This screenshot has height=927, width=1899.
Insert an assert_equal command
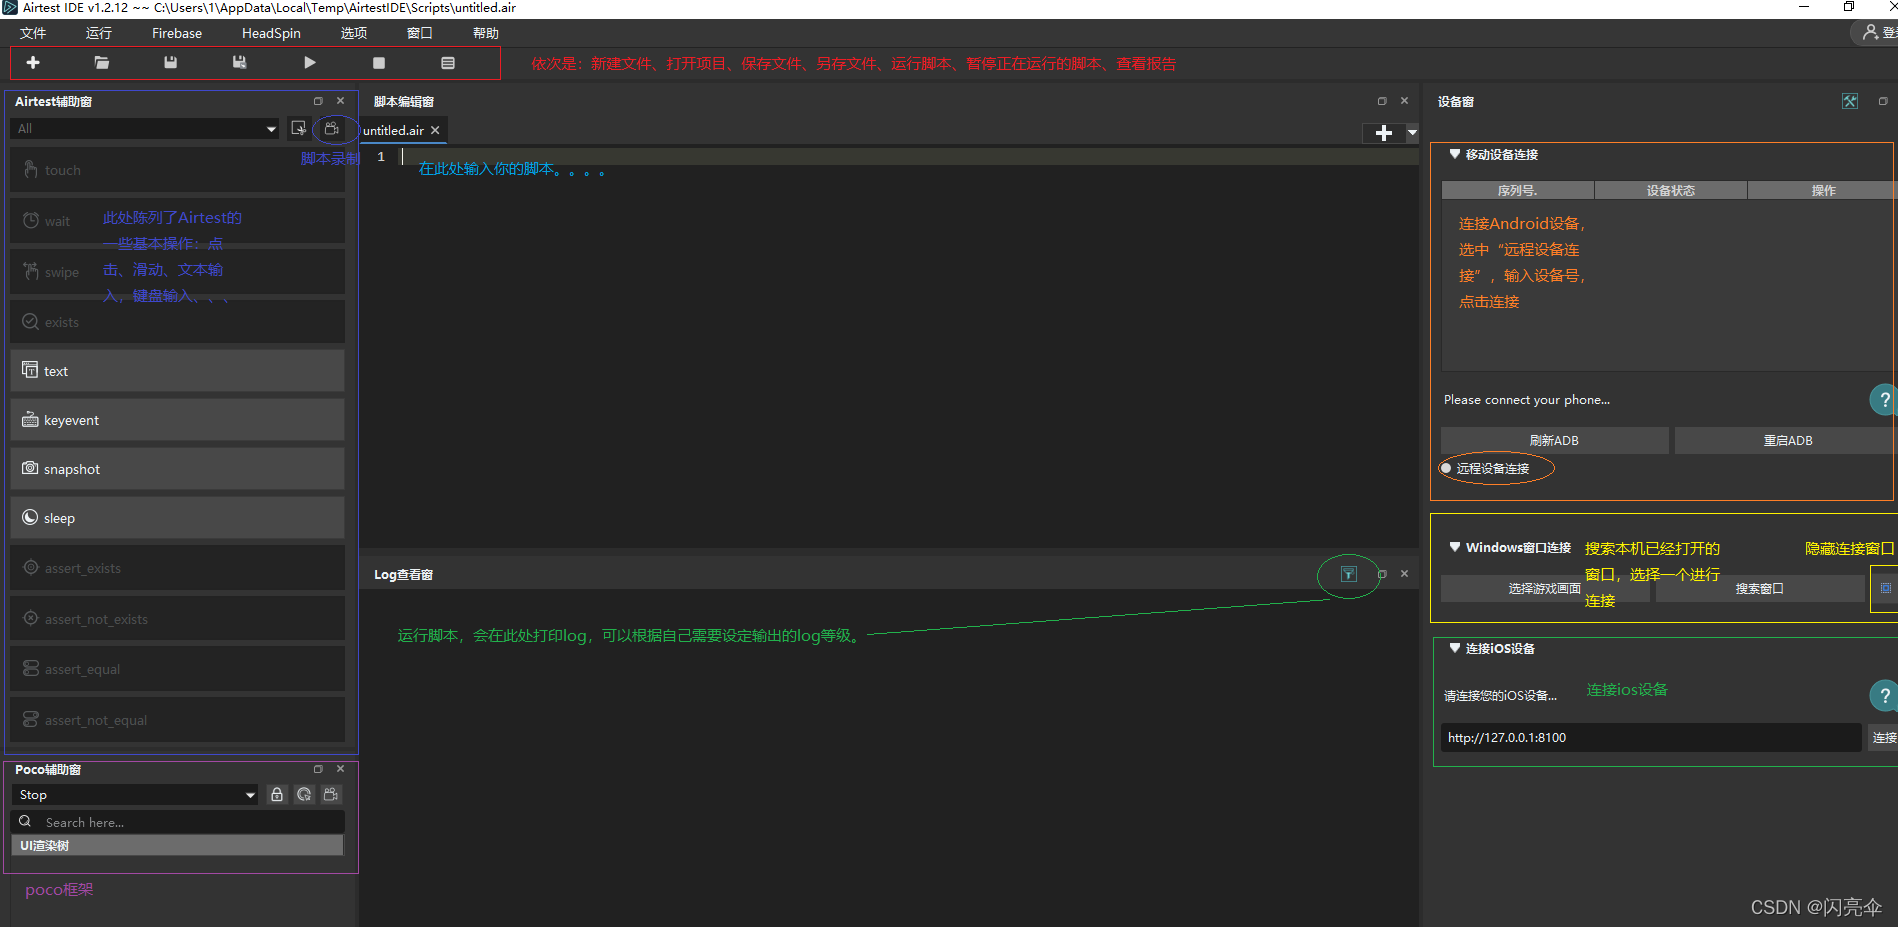tap(177, 669)
